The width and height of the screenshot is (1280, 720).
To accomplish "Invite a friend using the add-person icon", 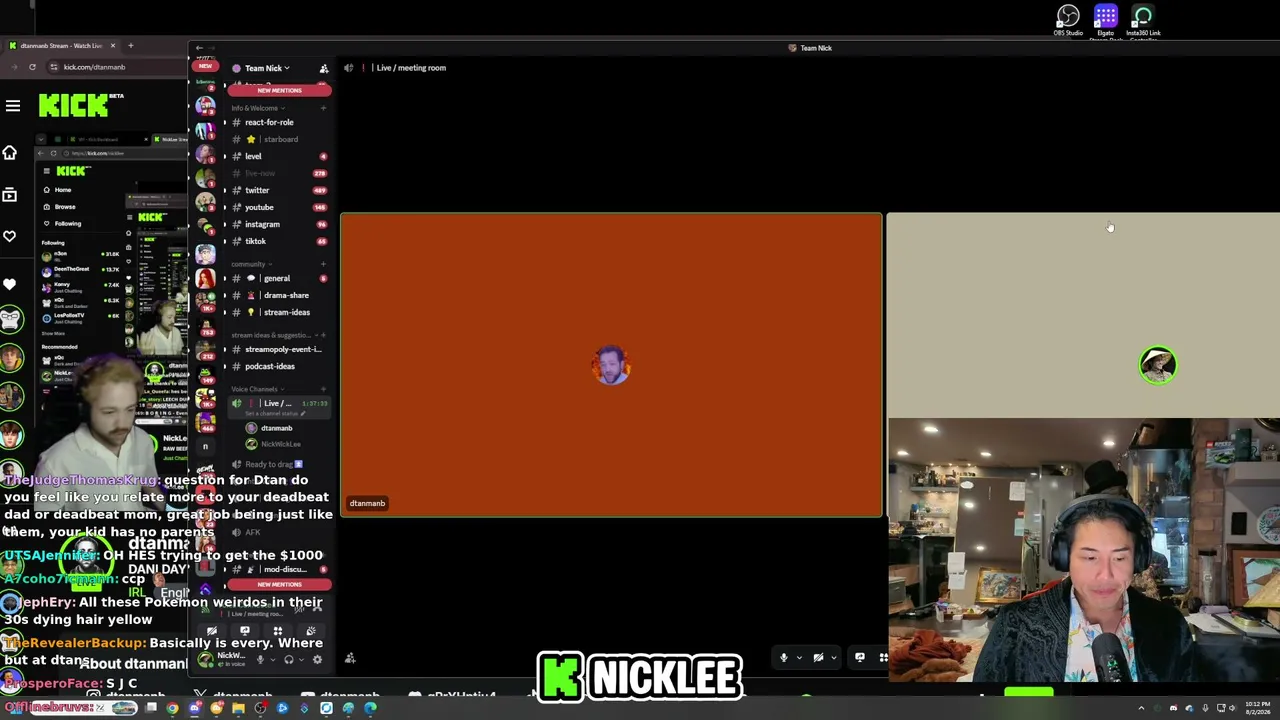I will tap(350, 658).
